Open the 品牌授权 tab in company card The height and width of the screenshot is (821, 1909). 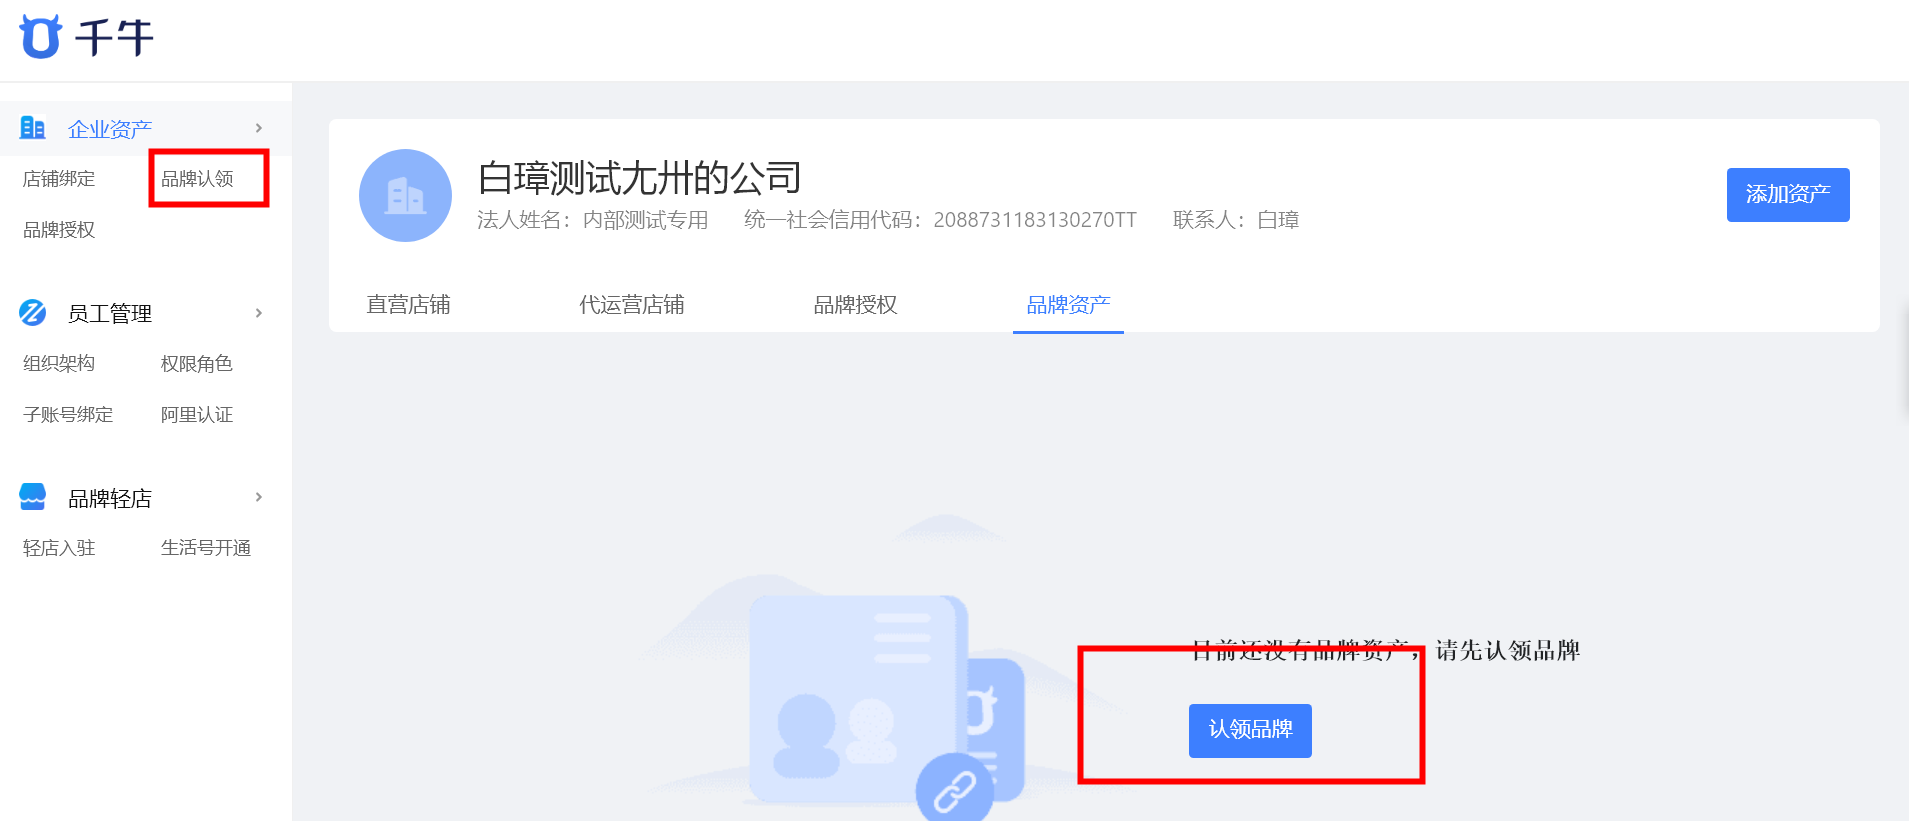click(x=855, y=305)
